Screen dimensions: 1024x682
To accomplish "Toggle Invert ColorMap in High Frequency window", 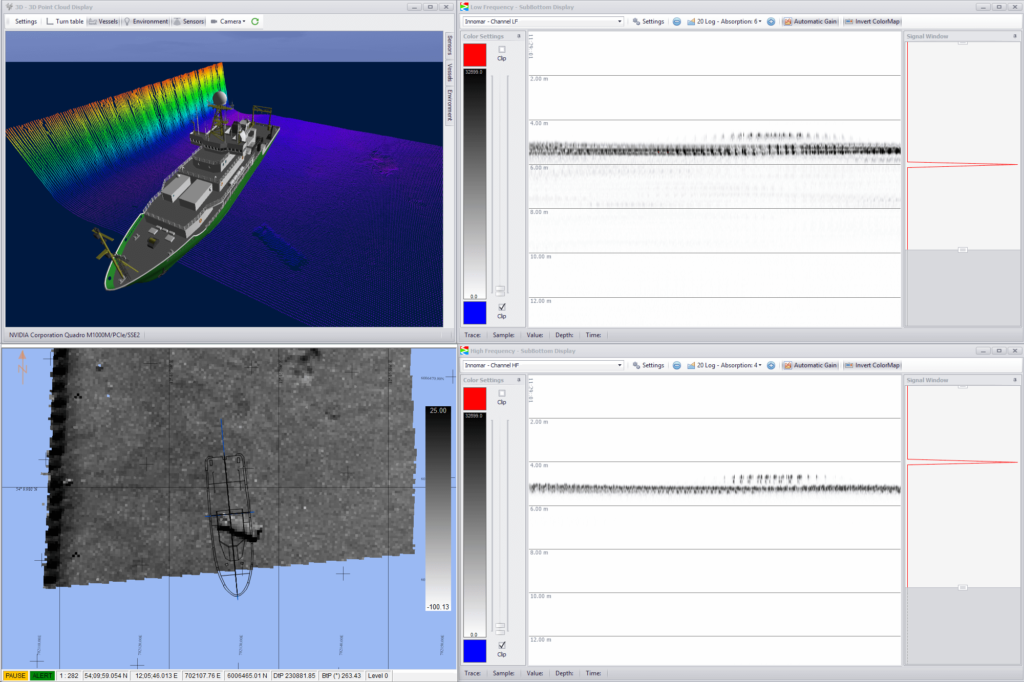I will (x=872, y=365).
